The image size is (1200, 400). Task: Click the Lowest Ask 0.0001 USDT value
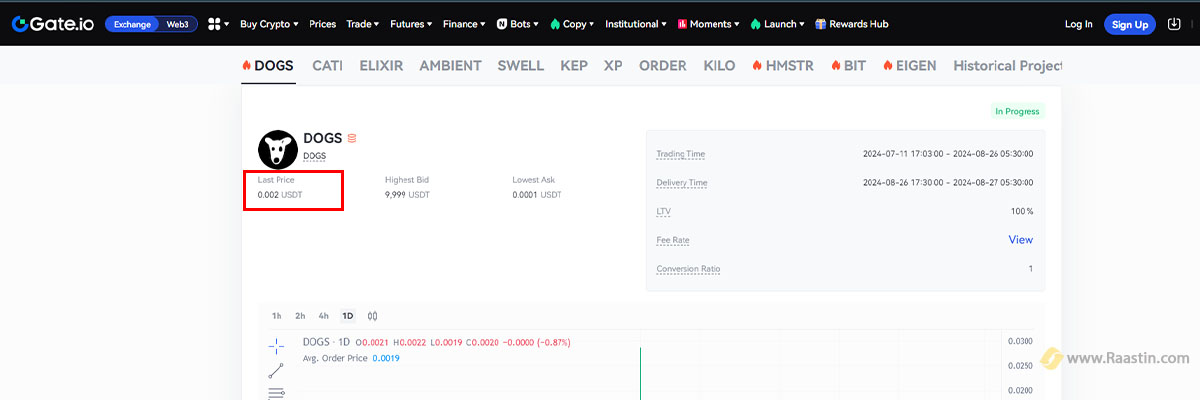coord(537,194)
